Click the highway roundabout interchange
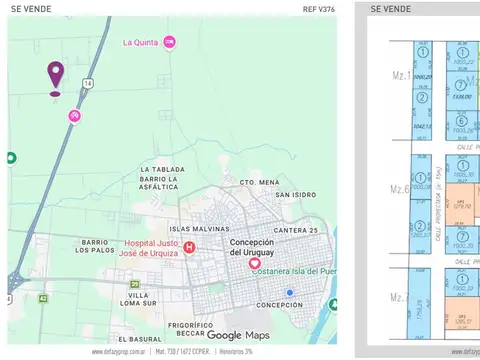 click(14, 281)
